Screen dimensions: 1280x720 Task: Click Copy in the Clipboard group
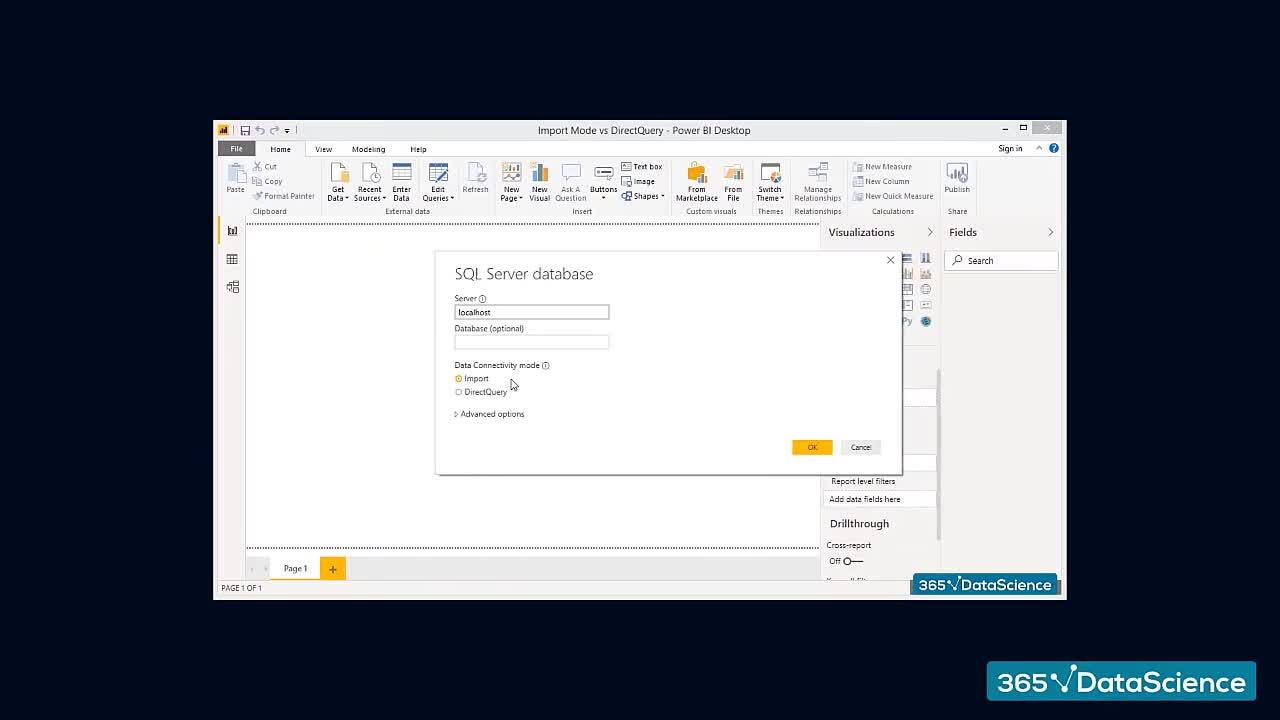pos(268,181)
